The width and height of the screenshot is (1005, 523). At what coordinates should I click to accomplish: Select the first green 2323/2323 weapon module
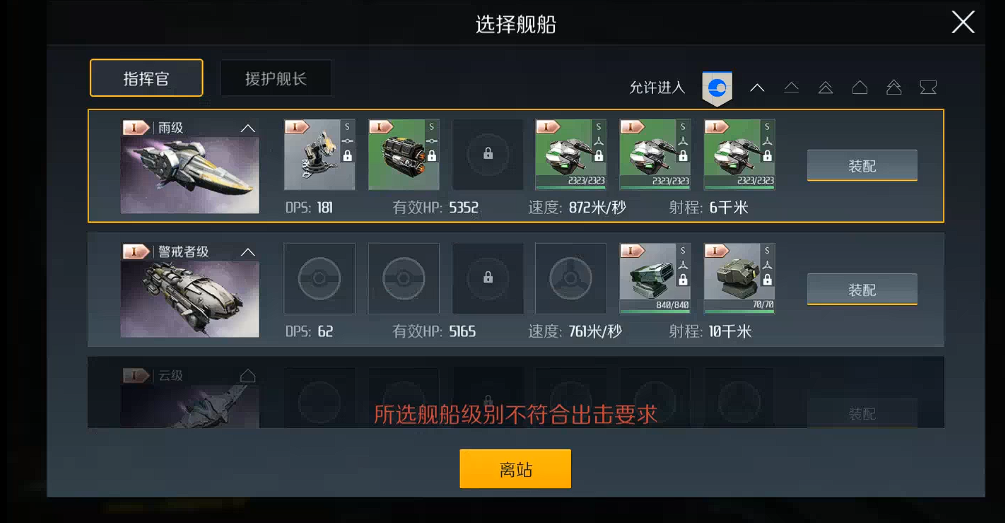(571, 154)
